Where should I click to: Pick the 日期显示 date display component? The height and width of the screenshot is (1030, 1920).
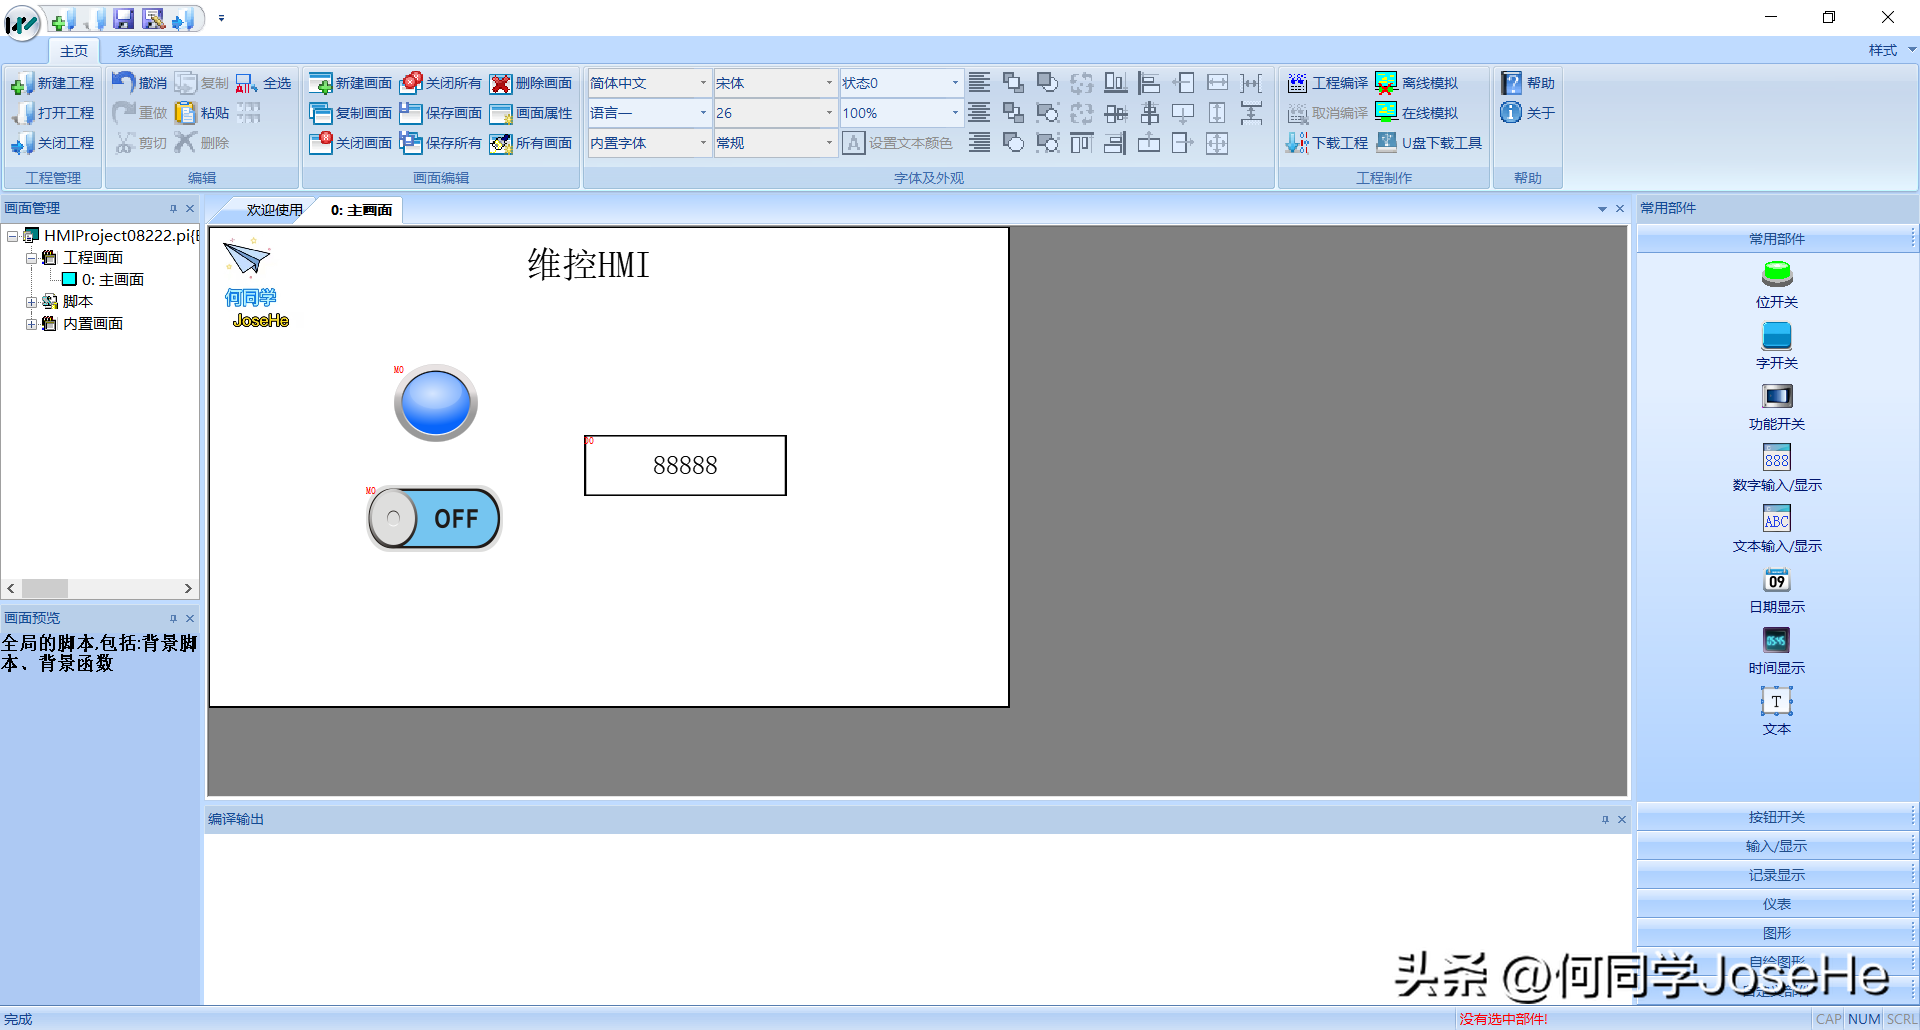(x=1776, y=581)
